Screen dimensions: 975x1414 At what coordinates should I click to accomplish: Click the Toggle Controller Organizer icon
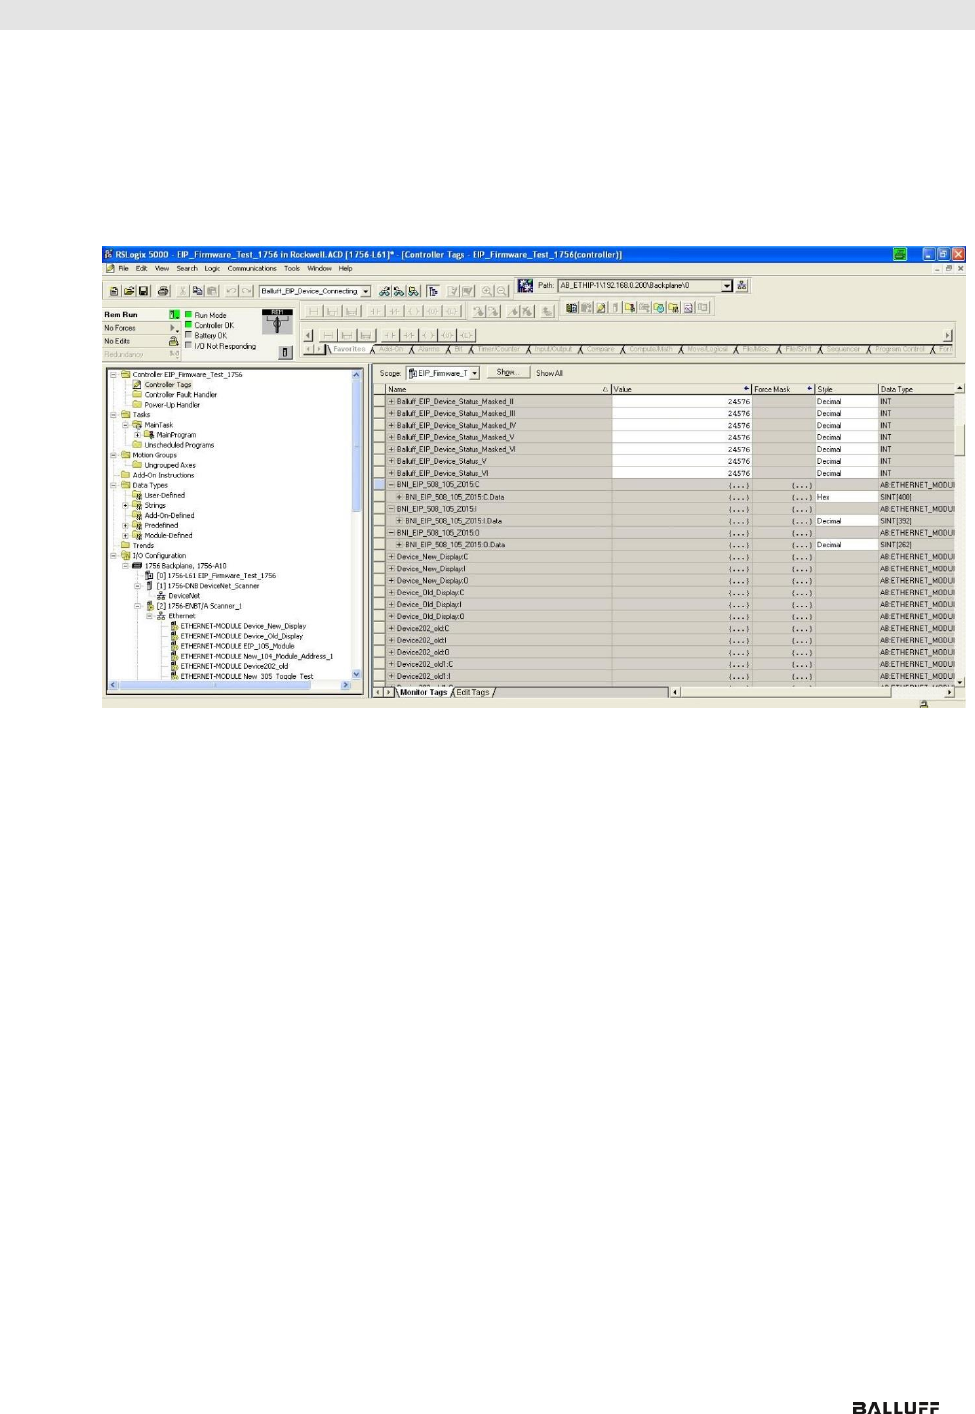[433, 291]
